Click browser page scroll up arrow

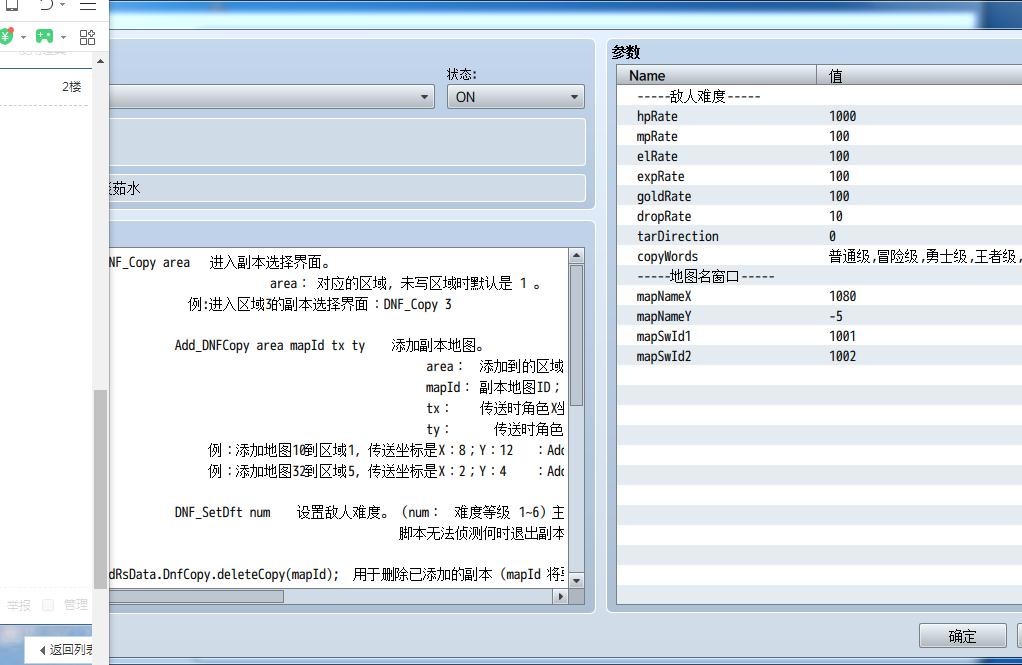(x=100, y=61)
